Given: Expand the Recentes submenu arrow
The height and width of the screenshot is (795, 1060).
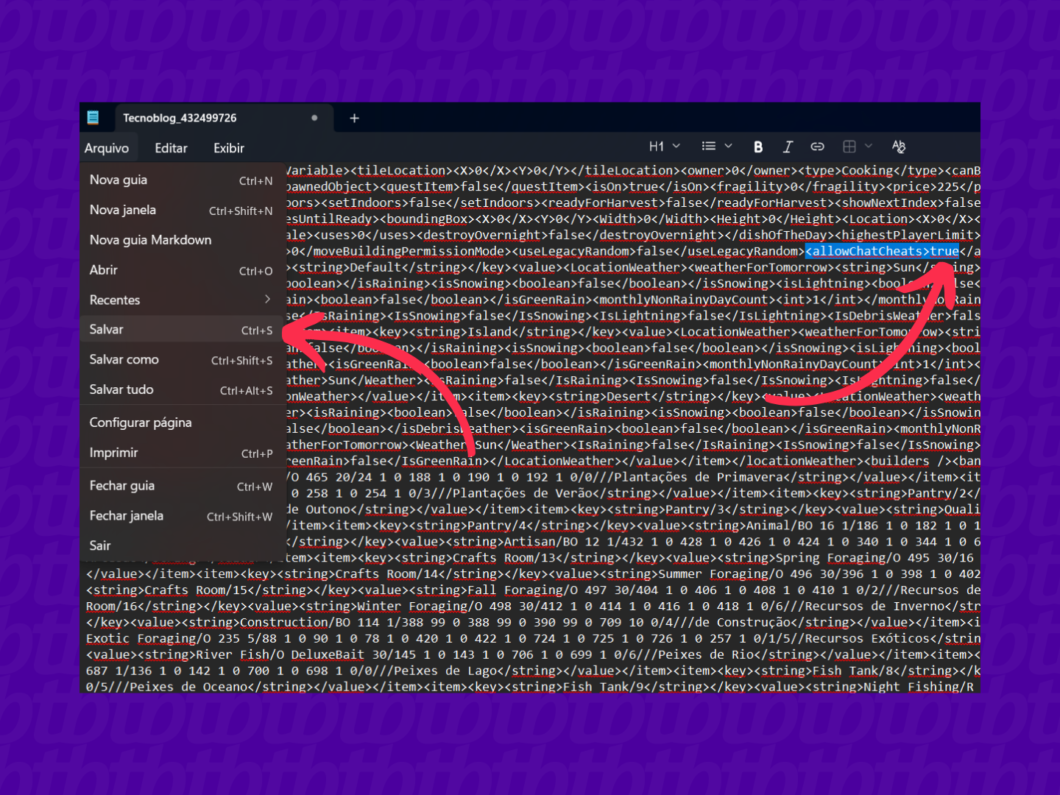Looking at the screenshot, I should pos(267,300).
